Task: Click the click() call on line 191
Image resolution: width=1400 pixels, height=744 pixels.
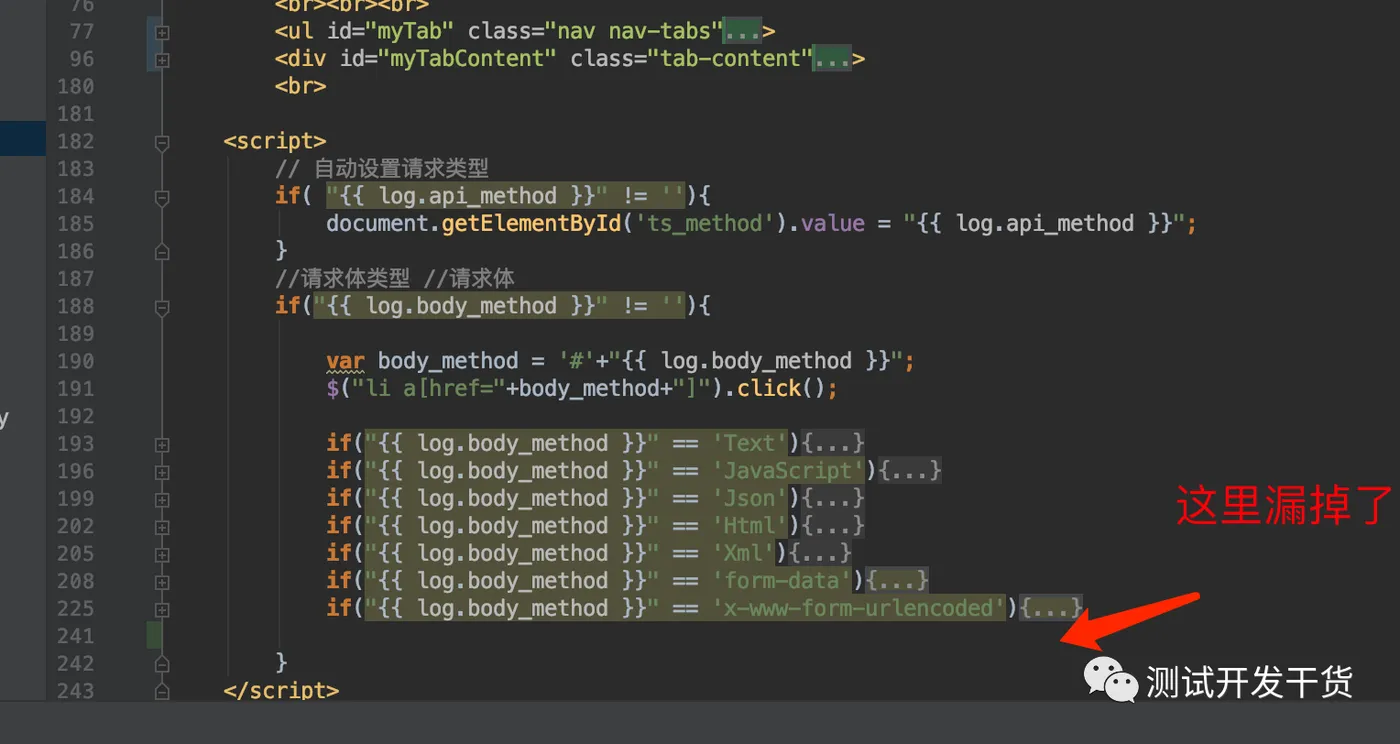Action: click(x=787, y=388)
